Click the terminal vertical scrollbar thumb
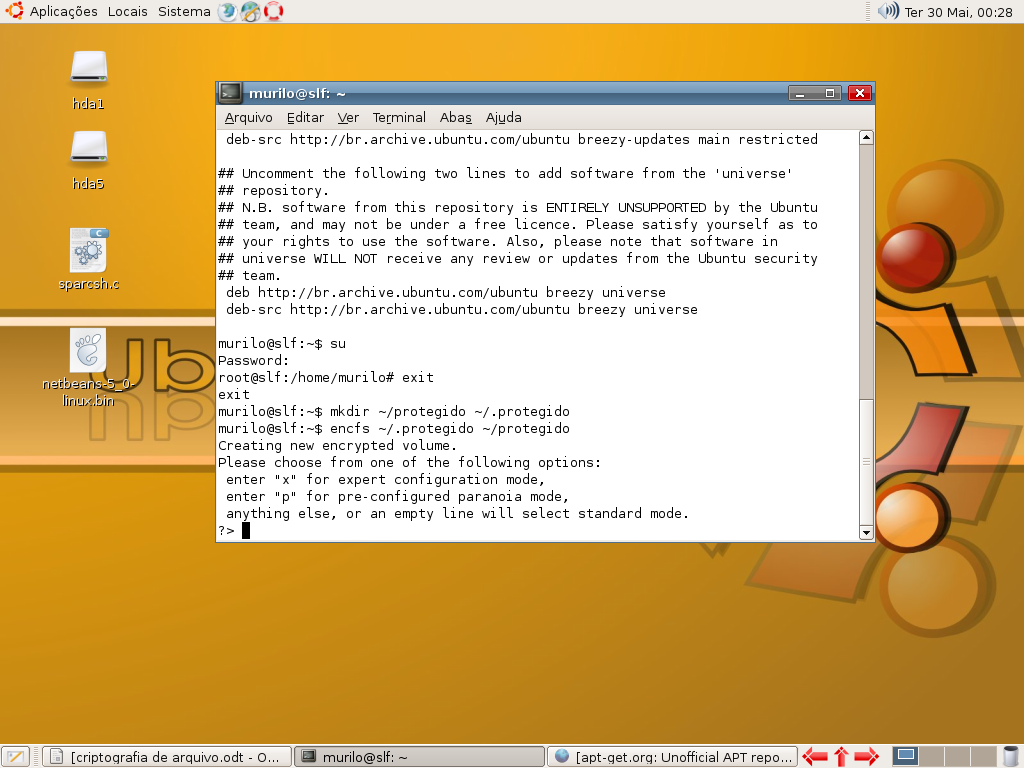 pos(866,461)
